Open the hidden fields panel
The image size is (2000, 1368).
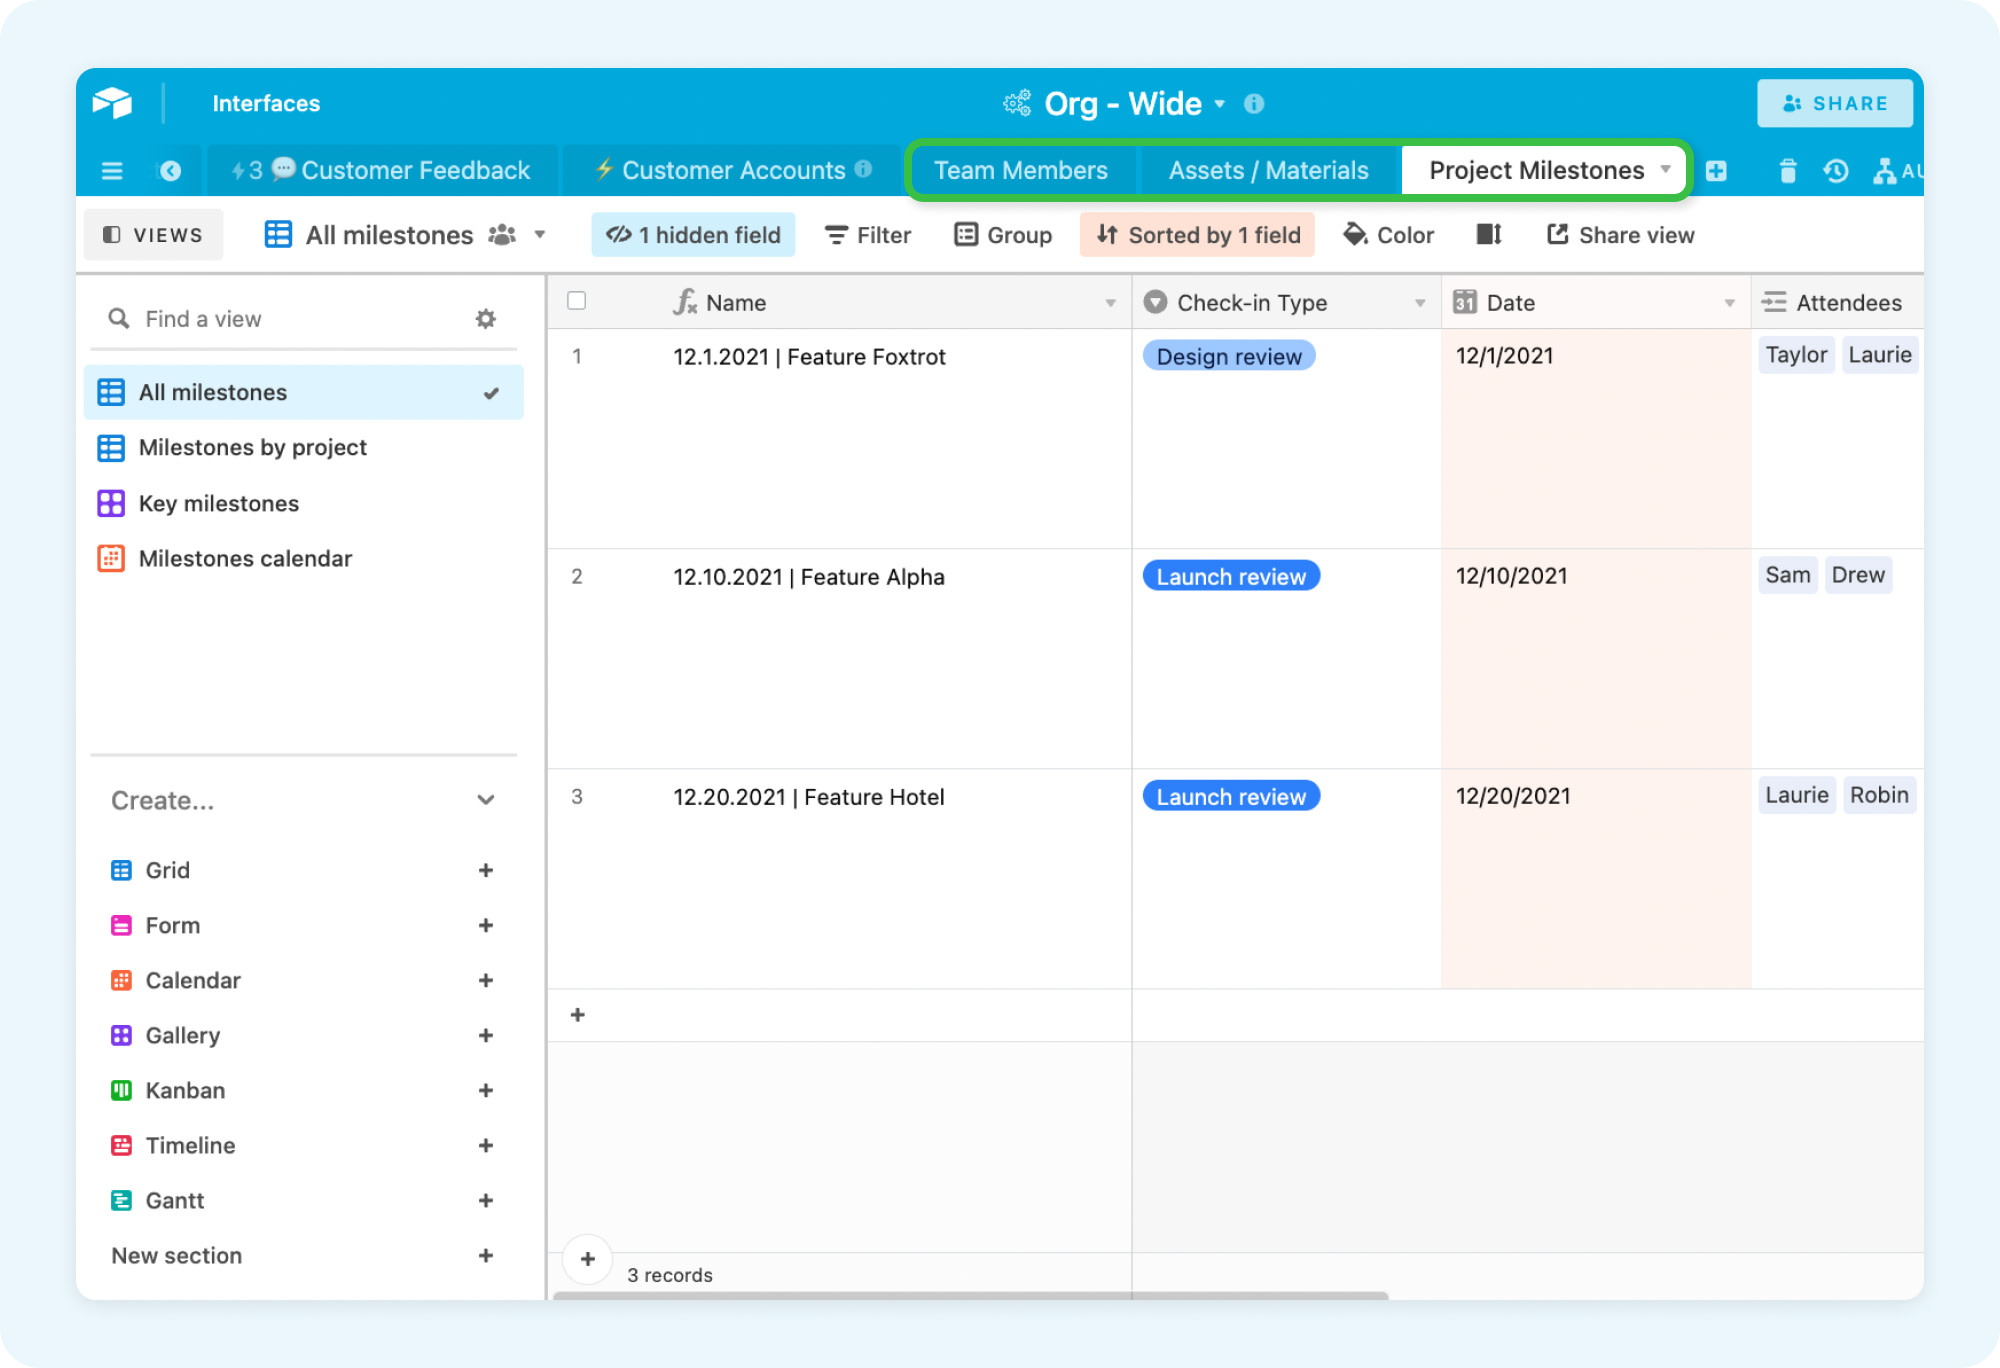pos(693,234)
